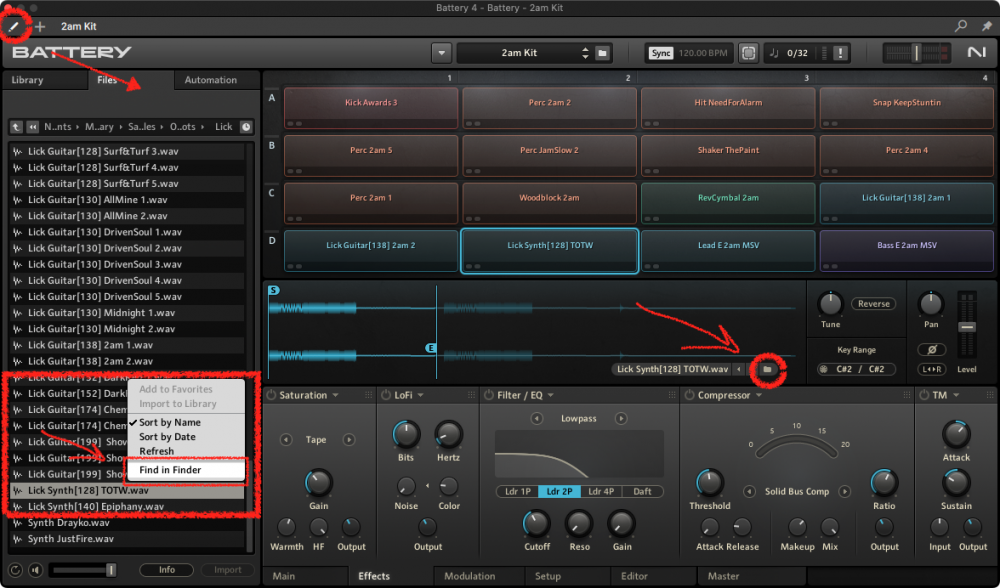This screenshot has height=588, width=1000.
Task: Click the previous compressor arrow beside Solid Bus Comp
Action: (749, 492)
